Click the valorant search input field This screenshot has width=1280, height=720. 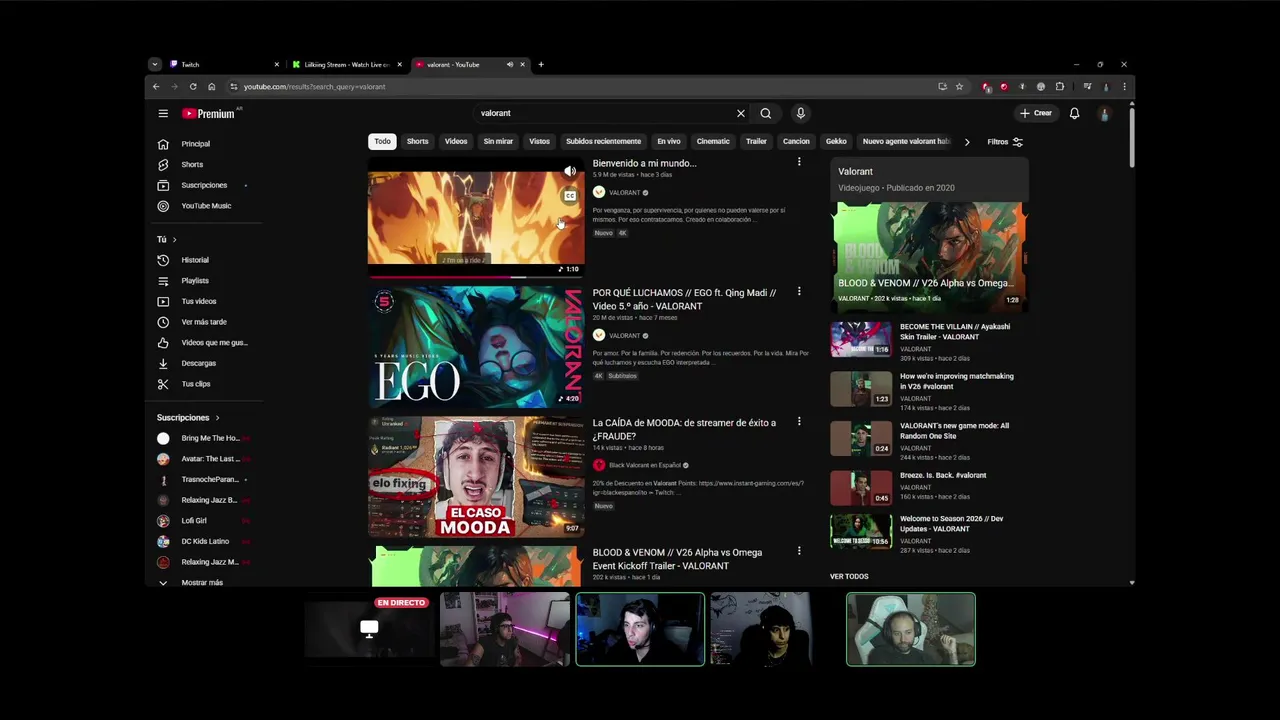(x=604, y=113)
